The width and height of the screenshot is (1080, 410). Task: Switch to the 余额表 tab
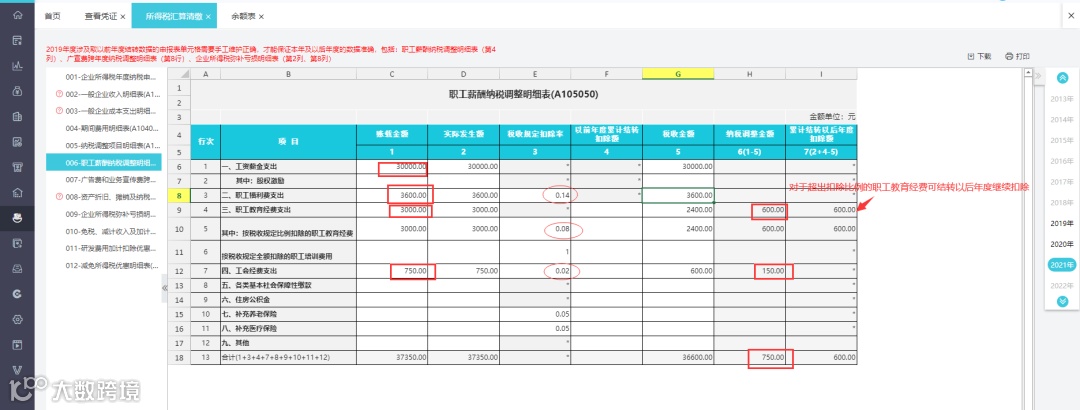click(242, 16)
